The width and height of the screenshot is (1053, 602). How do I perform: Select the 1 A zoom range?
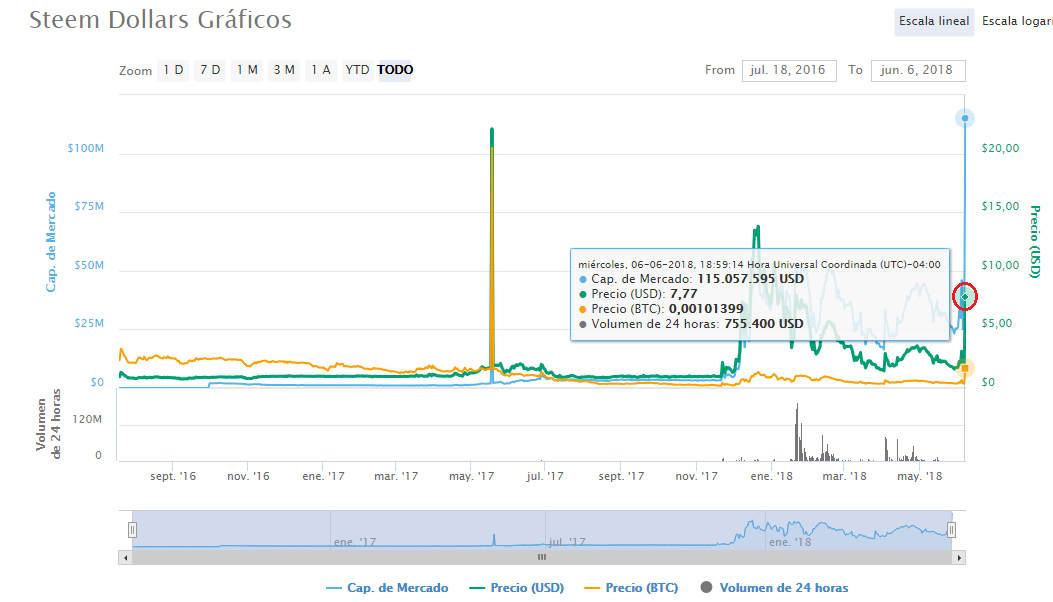pyautogui.click(x=320, y=70)
